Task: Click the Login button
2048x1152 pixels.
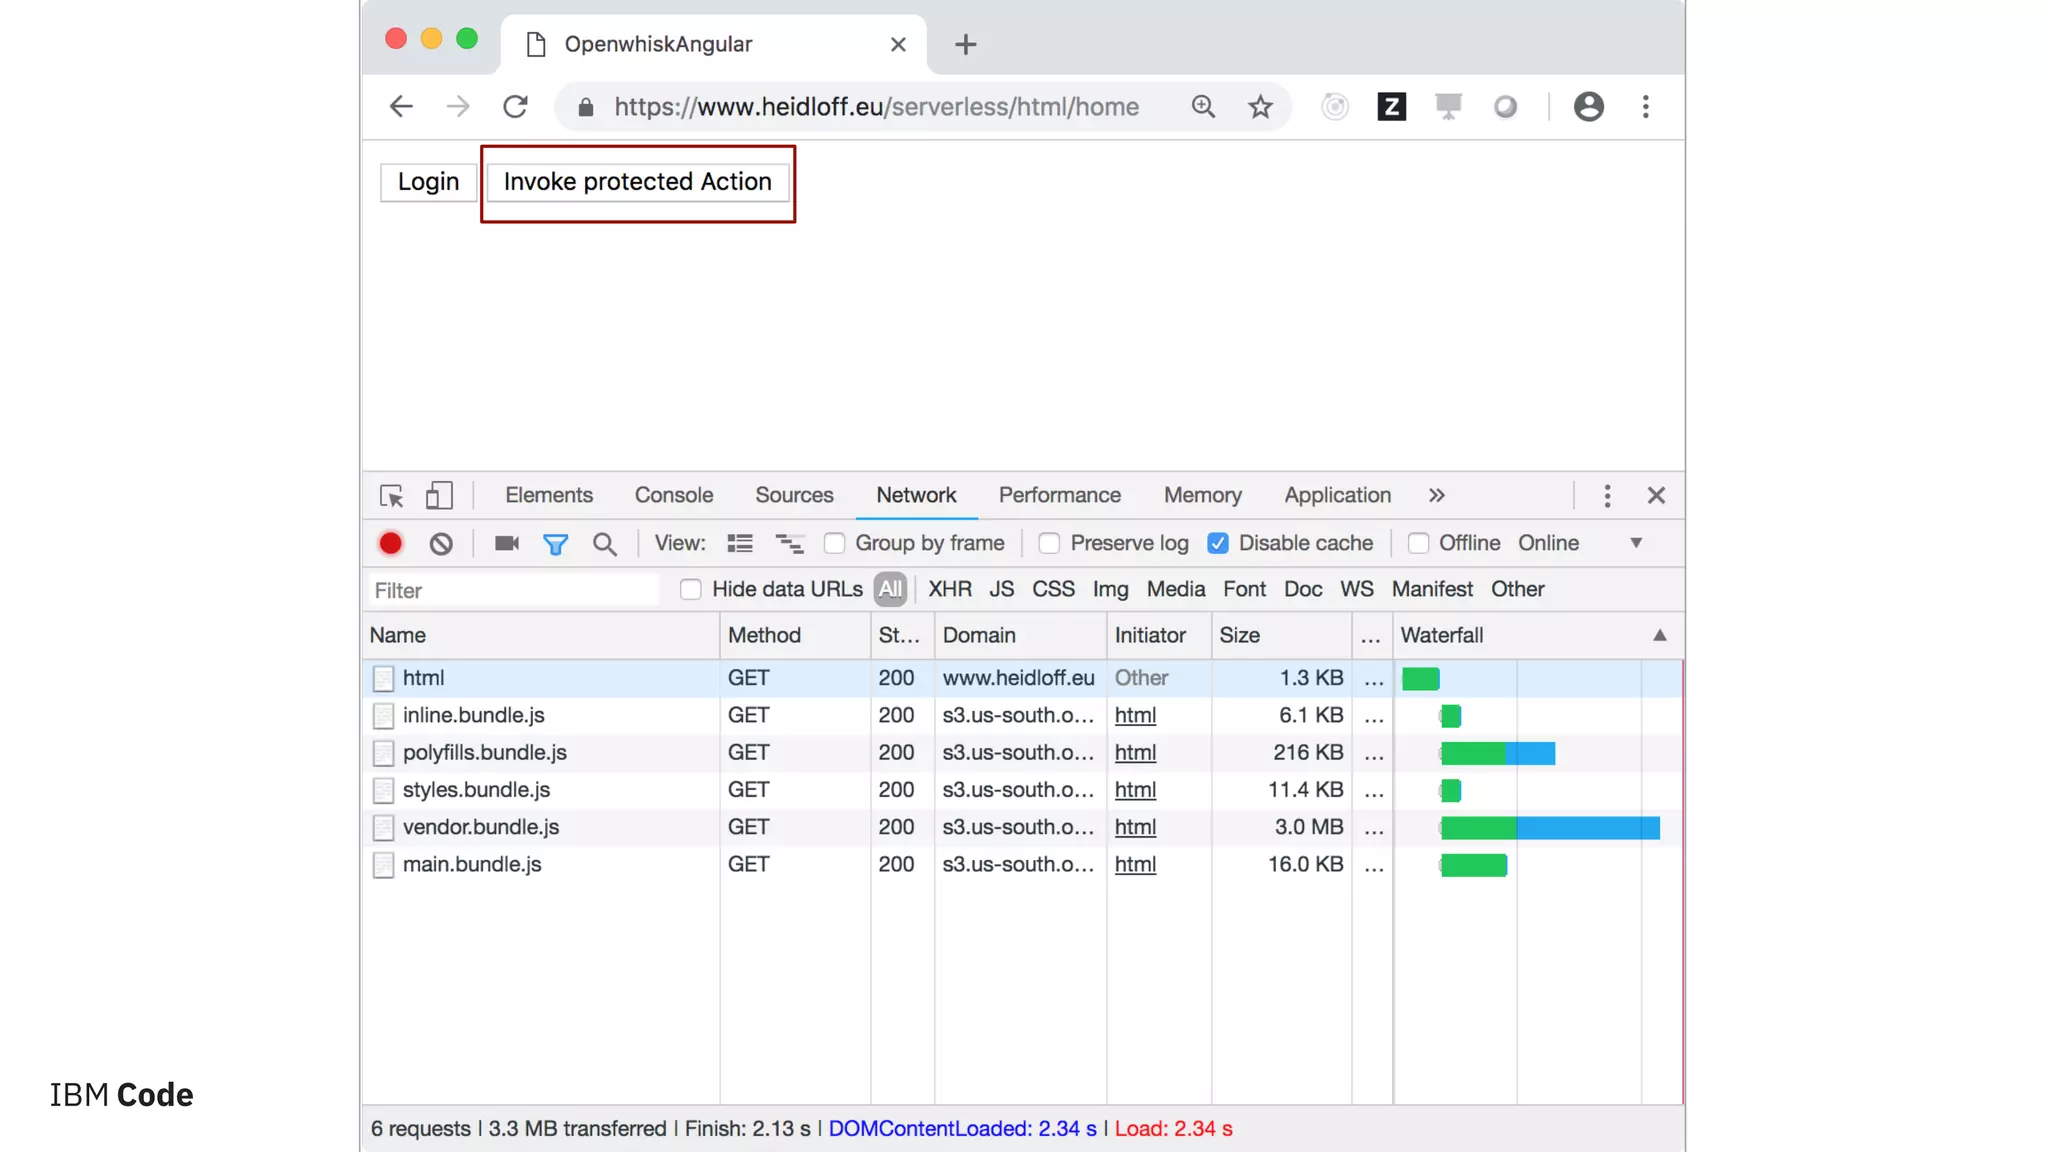Action: 428,182
